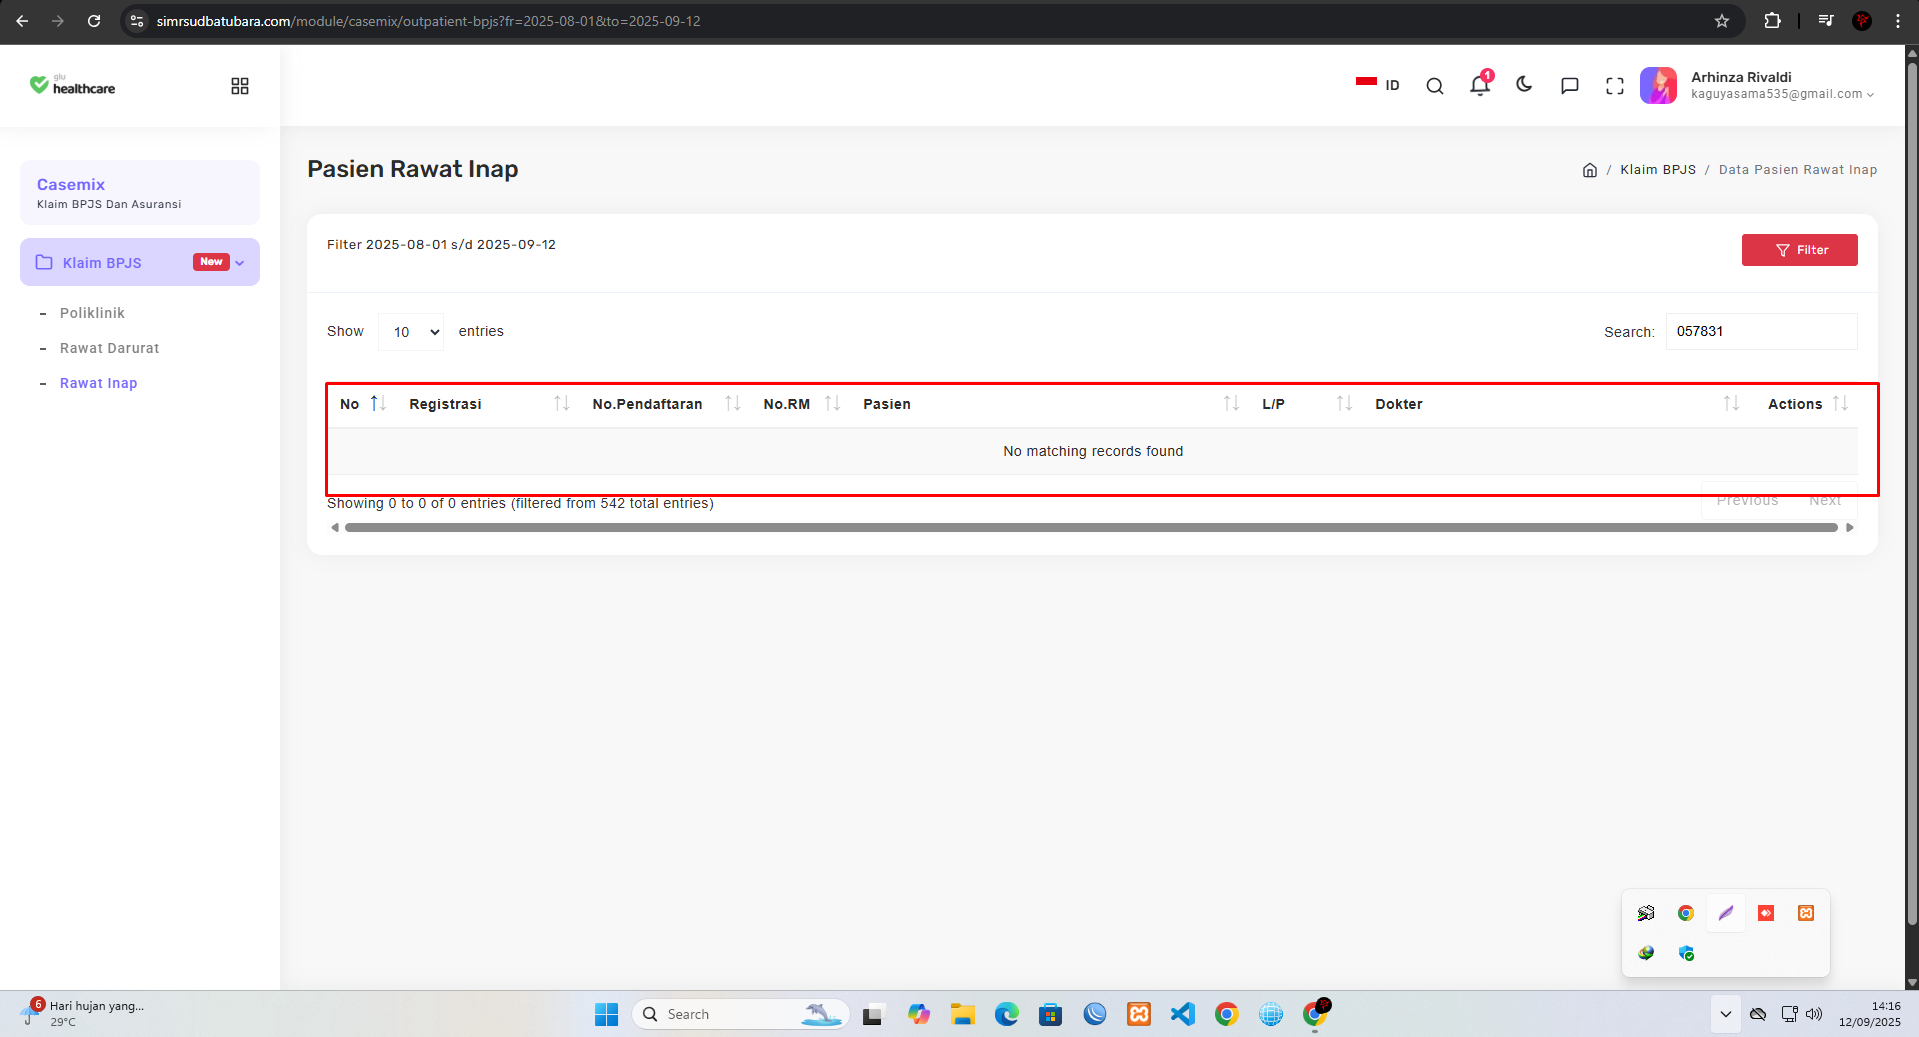
Task: Sort table by Pasien column
Action: [x=1050, y=404]
